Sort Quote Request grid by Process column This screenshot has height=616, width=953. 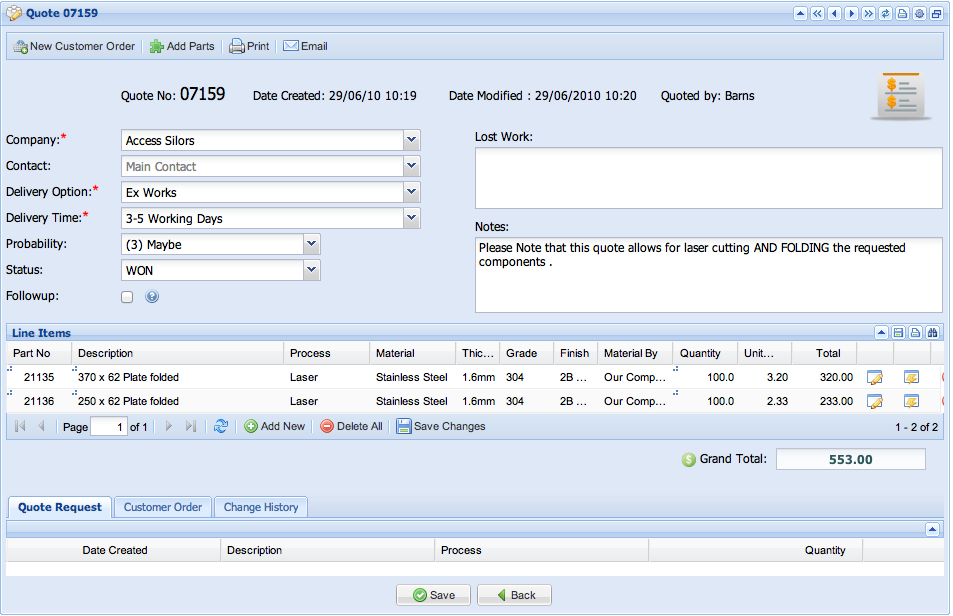[x=541, y=550]
